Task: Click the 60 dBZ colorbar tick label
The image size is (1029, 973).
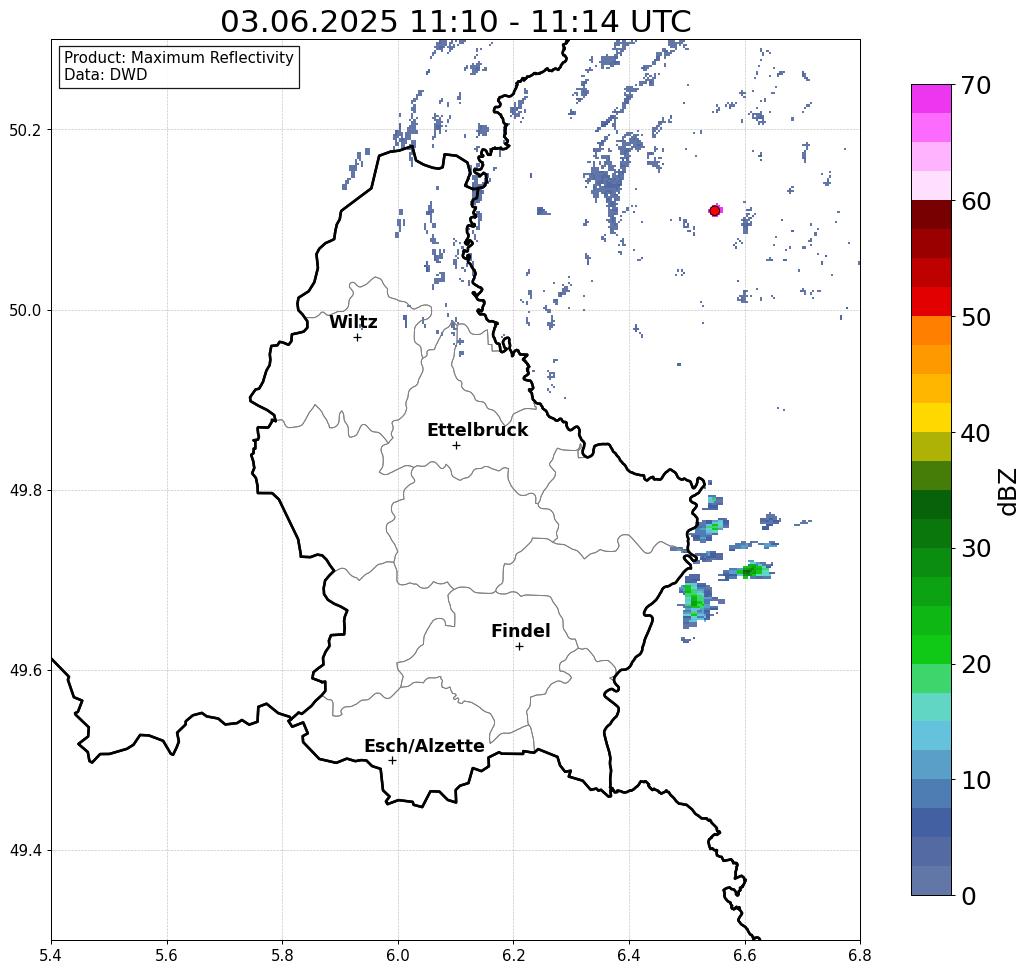Action: pos(975,201)
